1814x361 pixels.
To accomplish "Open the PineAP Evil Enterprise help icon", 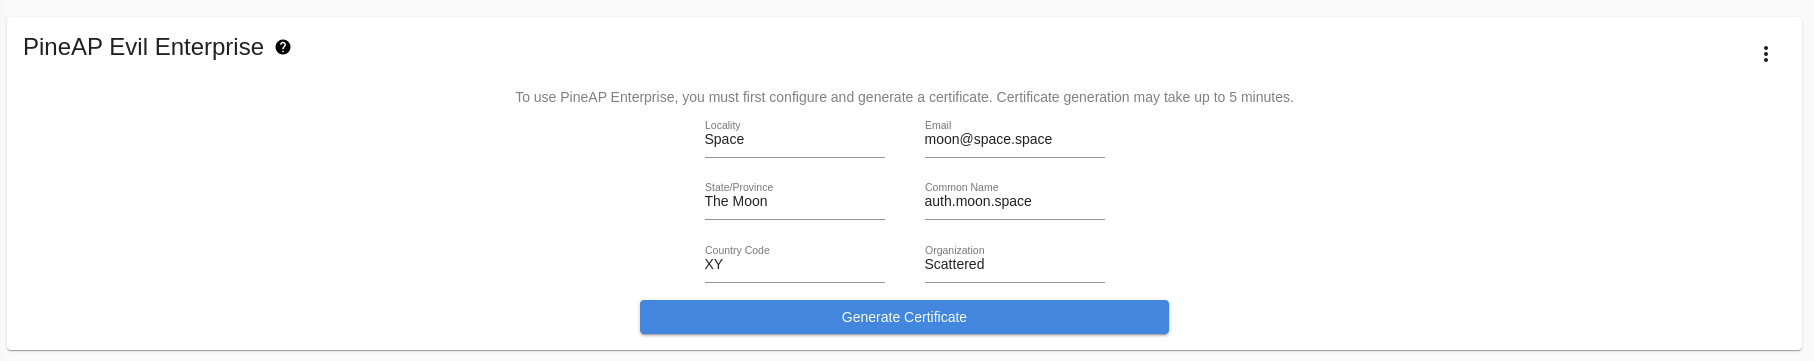I will pyautogui.click(x=283, y=47).
